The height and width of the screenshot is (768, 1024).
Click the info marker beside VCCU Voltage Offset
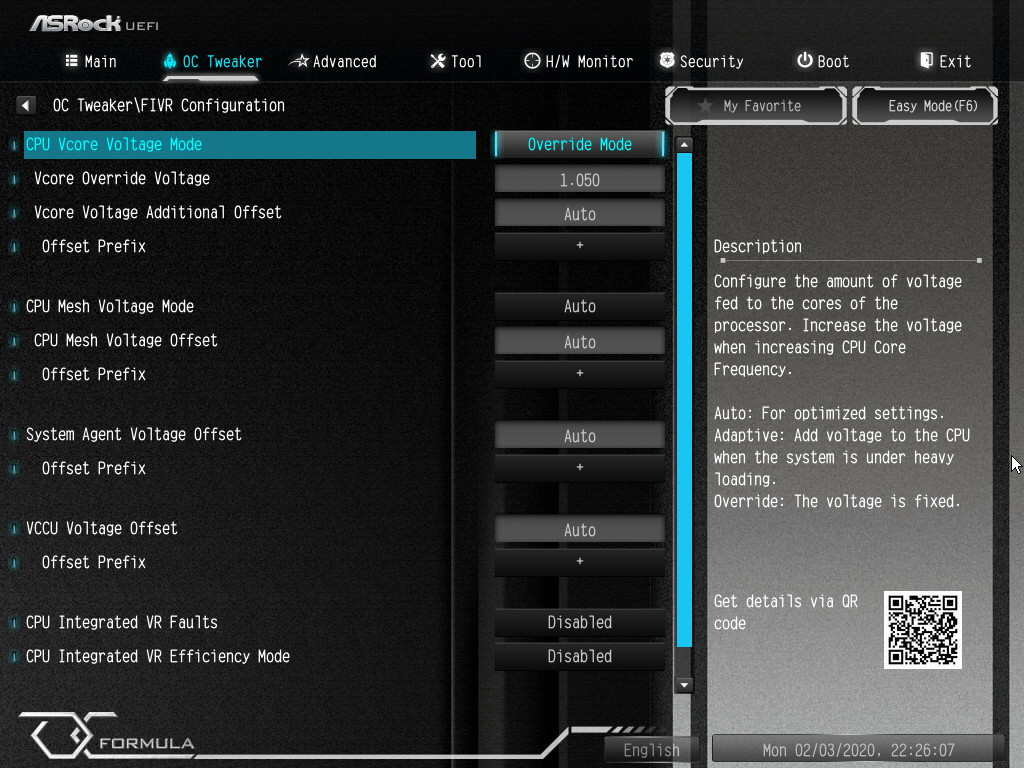coord(14,529)
